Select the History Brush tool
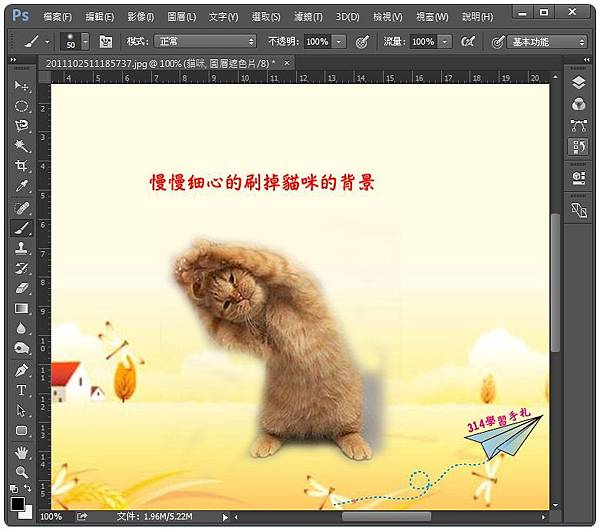This screenshot has height=531, width=600. click(x=21, y=268)
